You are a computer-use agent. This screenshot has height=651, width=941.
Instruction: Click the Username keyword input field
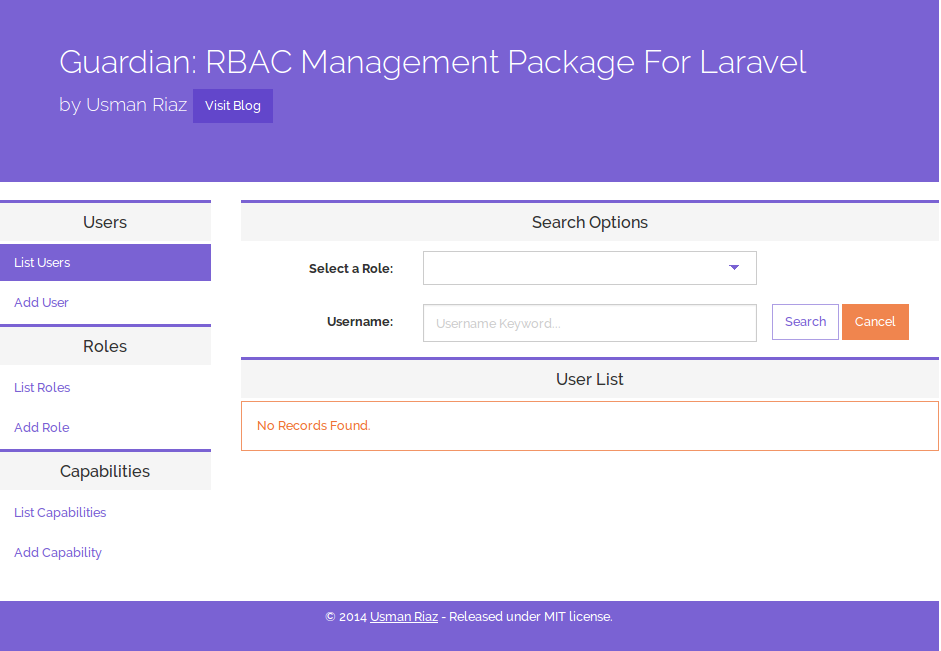point(589,321)
